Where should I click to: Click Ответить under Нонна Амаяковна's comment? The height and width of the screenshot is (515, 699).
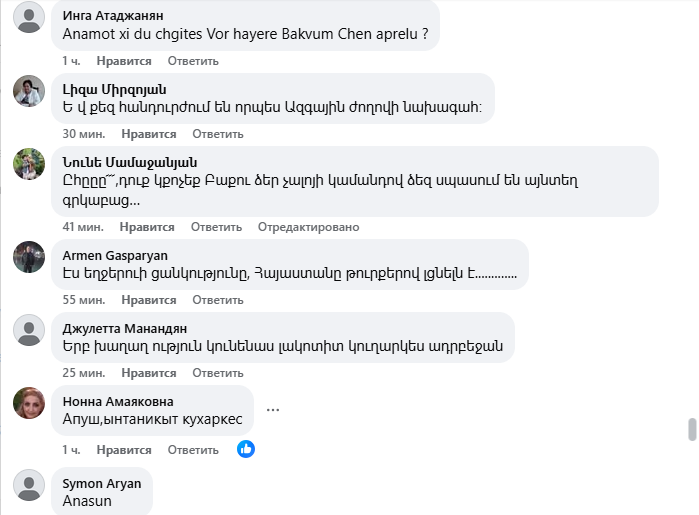coord(193,450)
